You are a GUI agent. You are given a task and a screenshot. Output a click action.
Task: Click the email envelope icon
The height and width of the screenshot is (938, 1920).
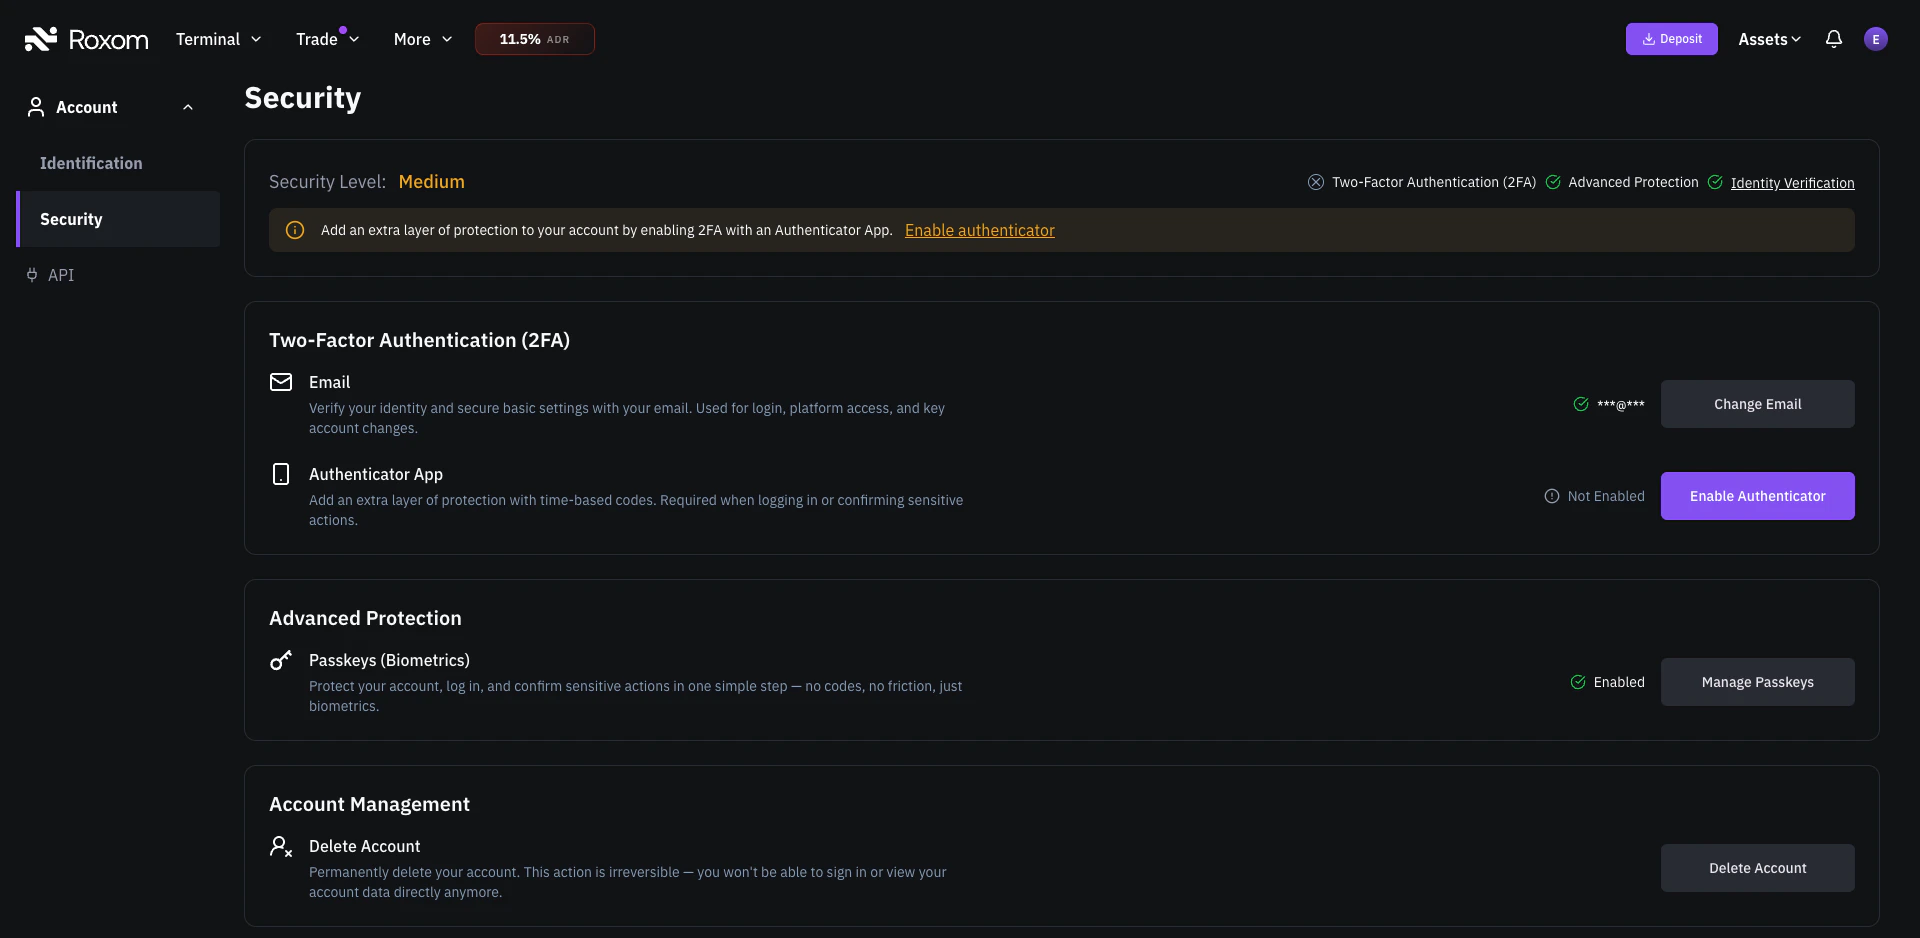click(280, 382)
